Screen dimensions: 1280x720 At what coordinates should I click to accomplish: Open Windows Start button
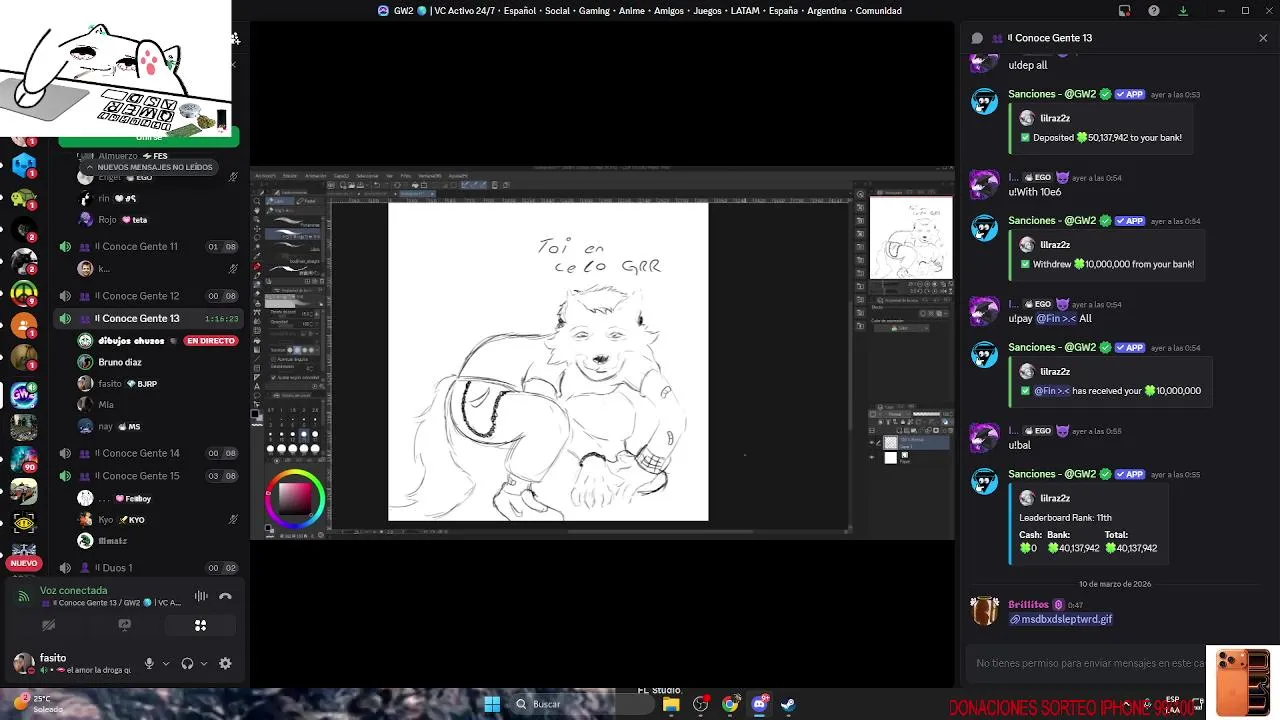(492, 704)
